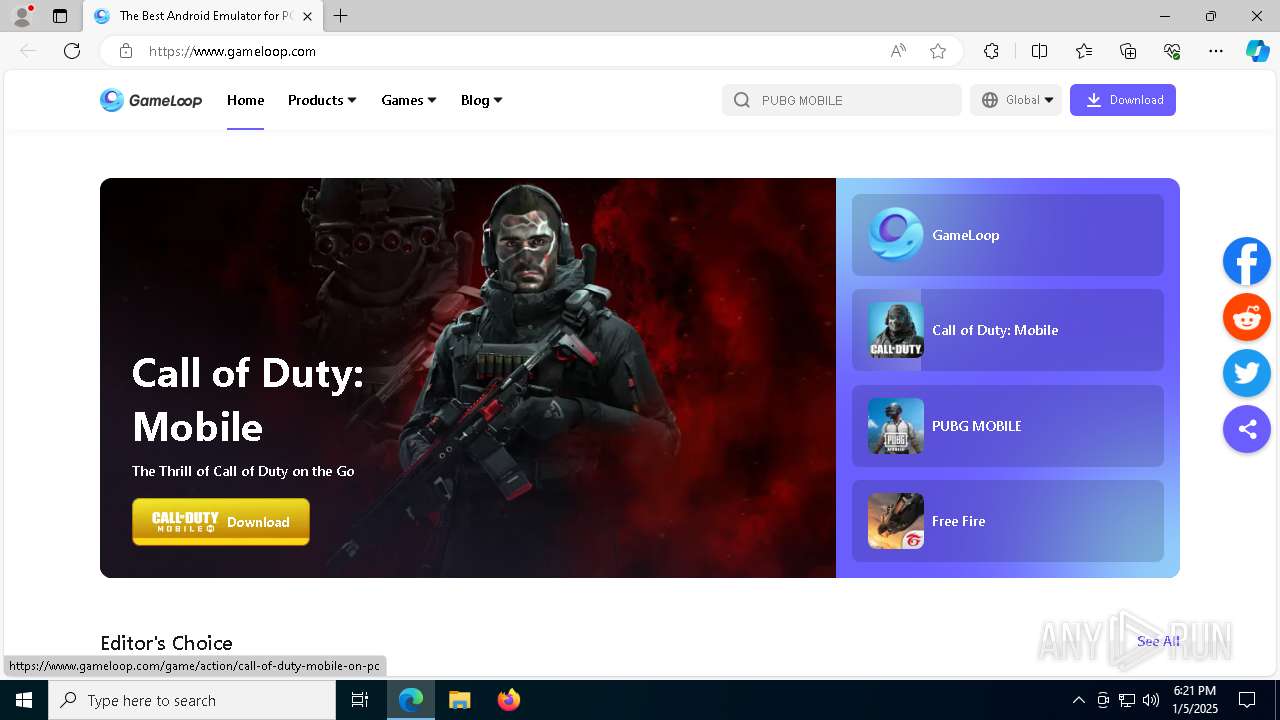1280x720 pixels.
Task: Click the search magnifier icon
Action: coord(741,100)
